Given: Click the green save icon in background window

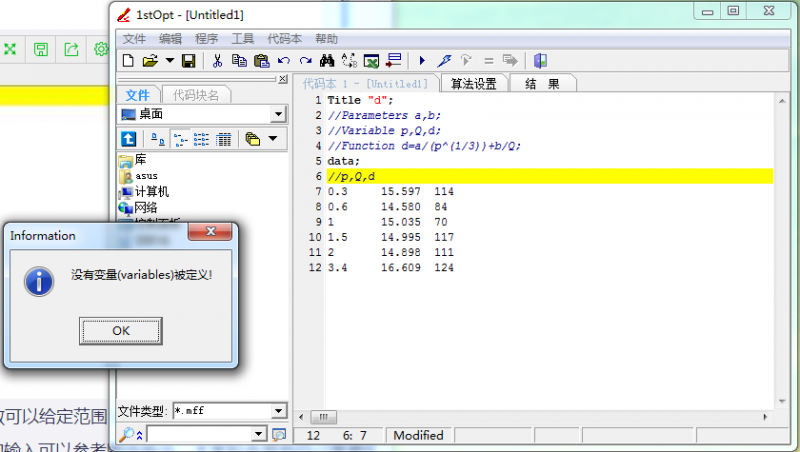Looking at the screenshot, I should 41,49.
